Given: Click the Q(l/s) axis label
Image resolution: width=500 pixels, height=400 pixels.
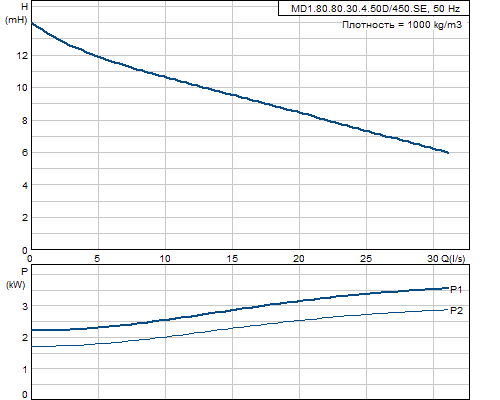Looking at the screenshot, I should coord(453,259).
